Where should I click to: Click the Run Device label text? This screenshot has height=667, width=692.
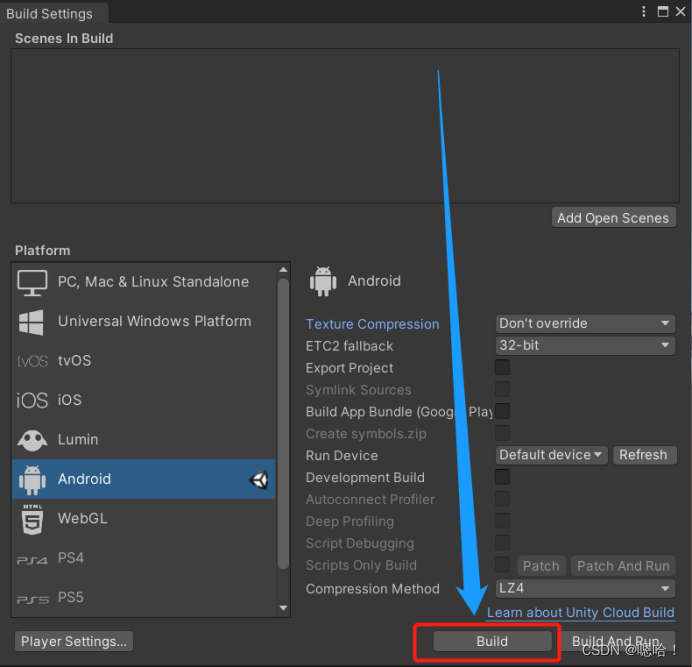point(342,456)
